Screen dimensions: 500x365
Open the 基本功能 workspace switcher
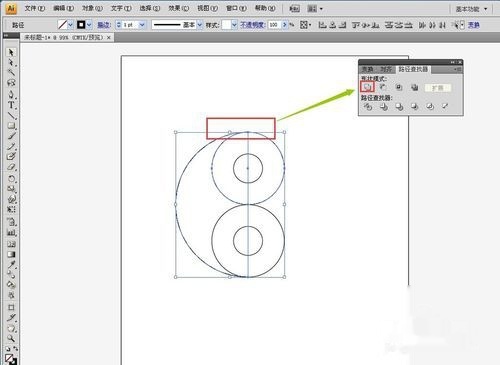pos(471,9)
